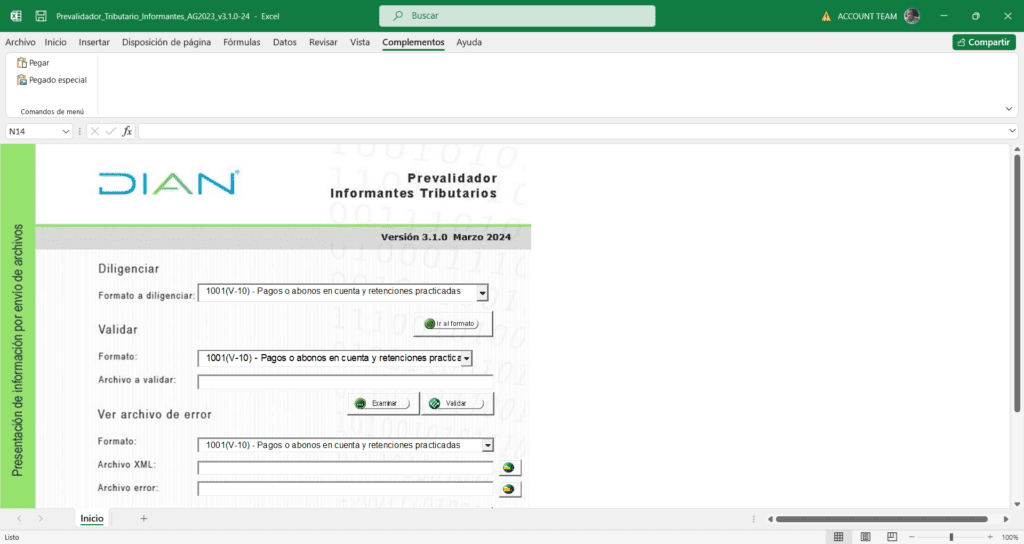Viewport: 1024px width, 544px height.
Task: Click the horizontal scrollbar thumb
Action: point(882,519)
